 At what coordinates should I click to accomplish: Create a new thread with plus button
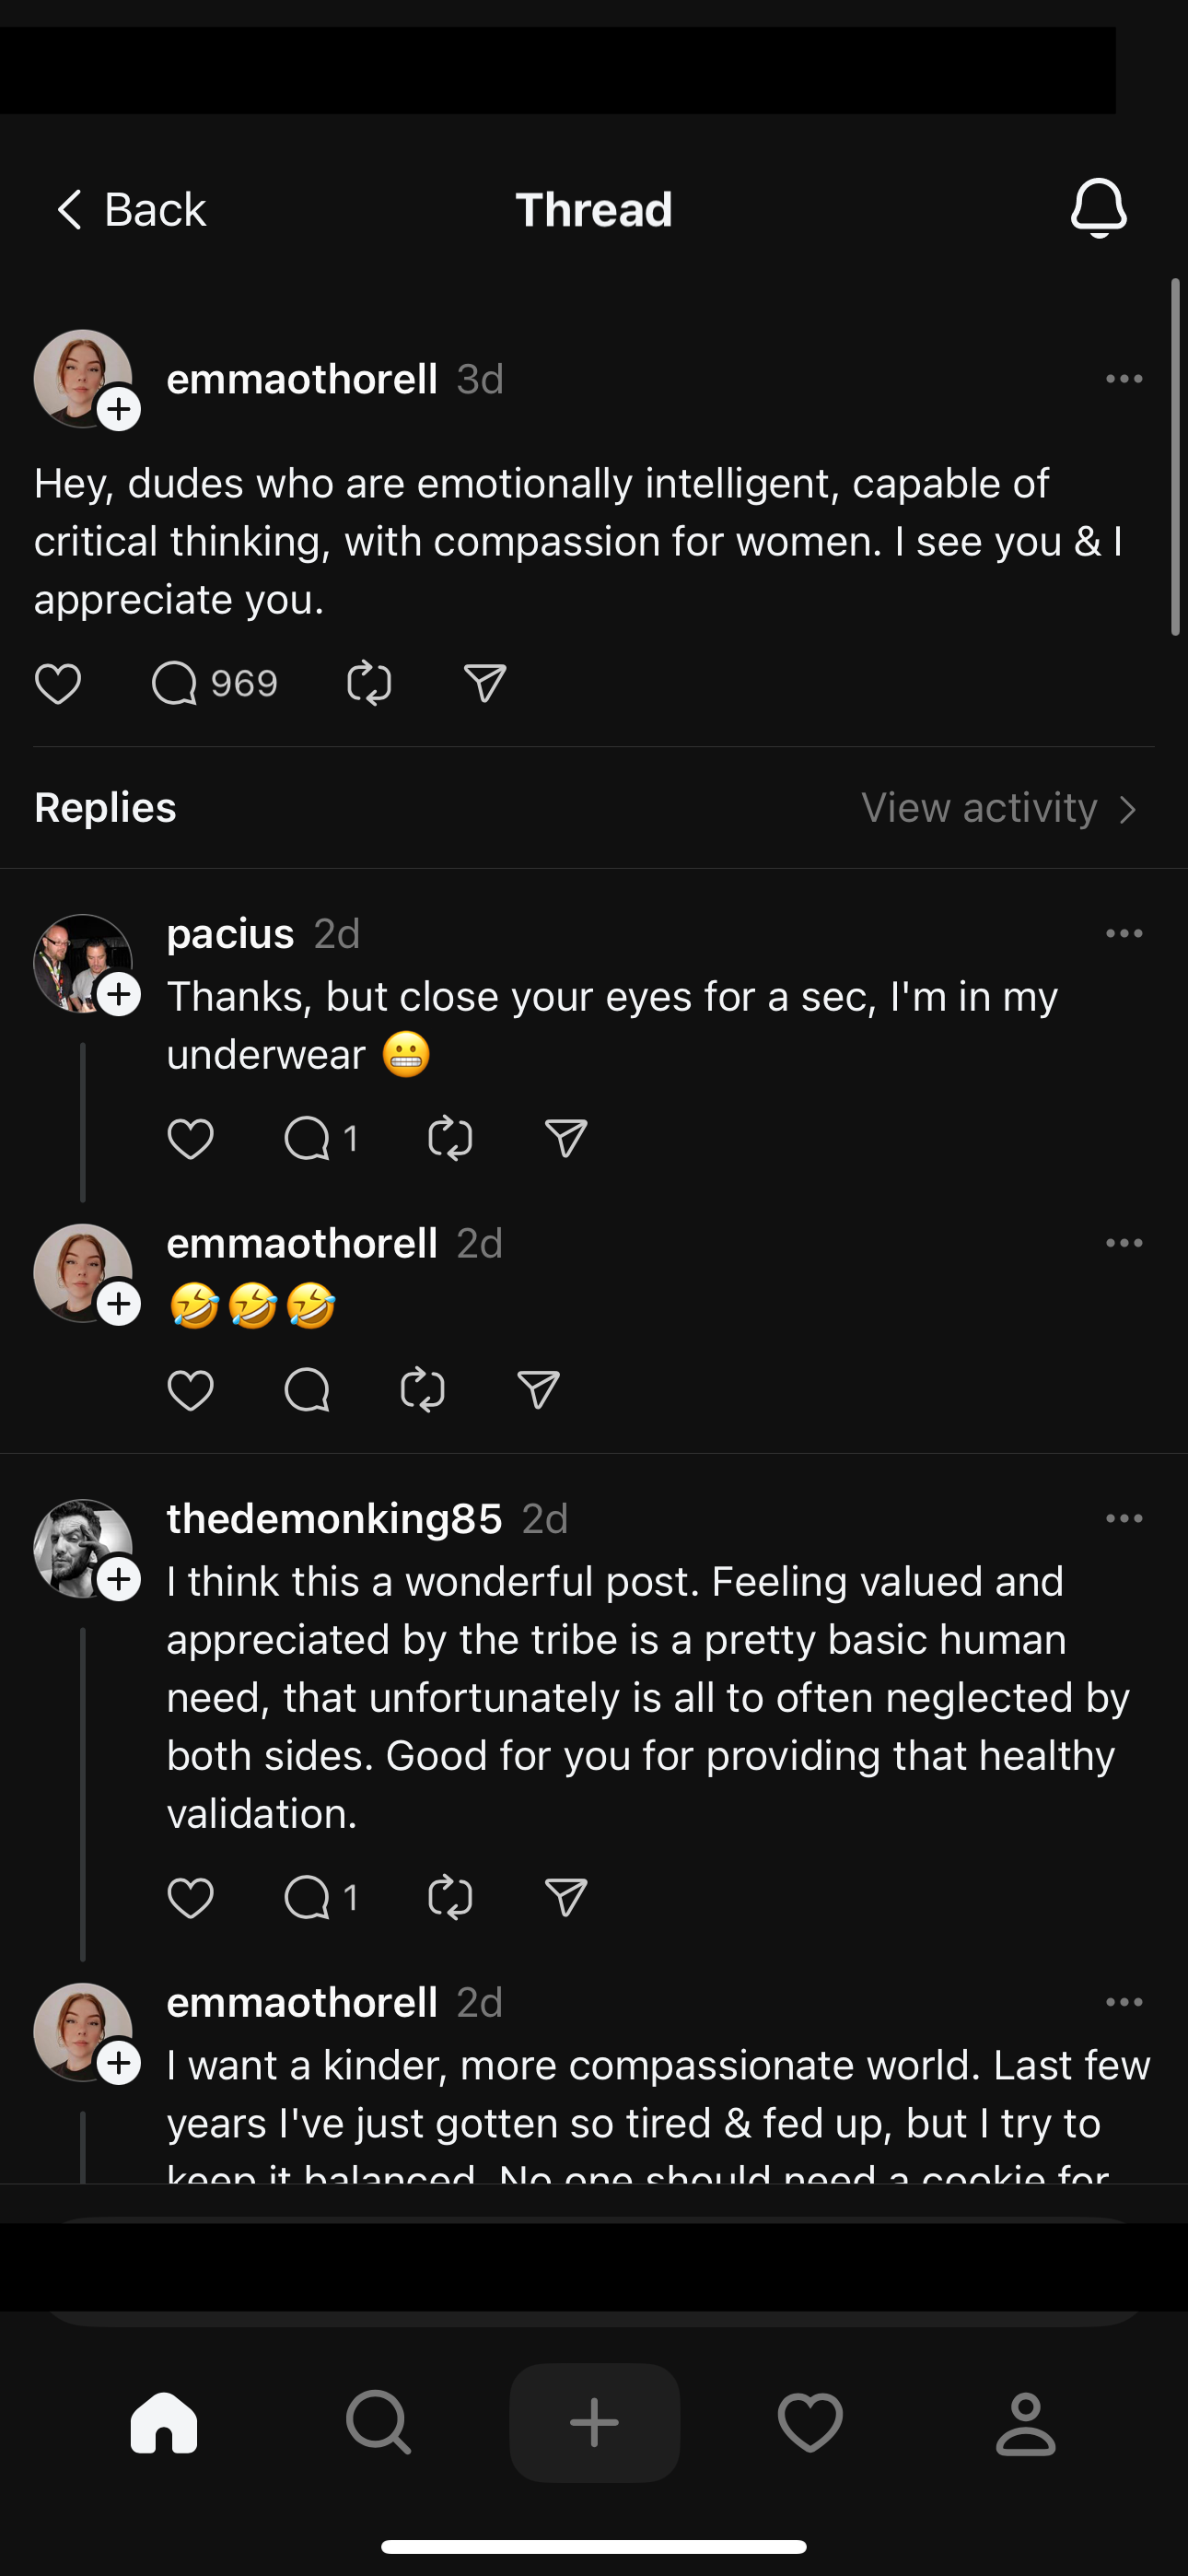594,2422
